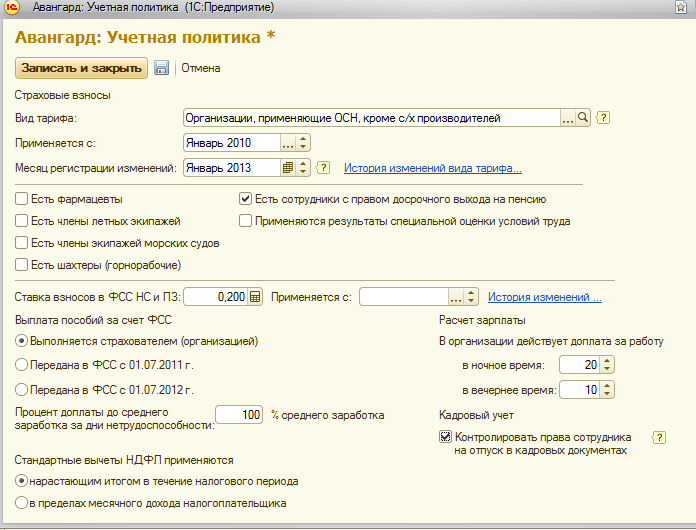Adjust в ночное время spinner
696x530 pixels.
pos(607,365)
